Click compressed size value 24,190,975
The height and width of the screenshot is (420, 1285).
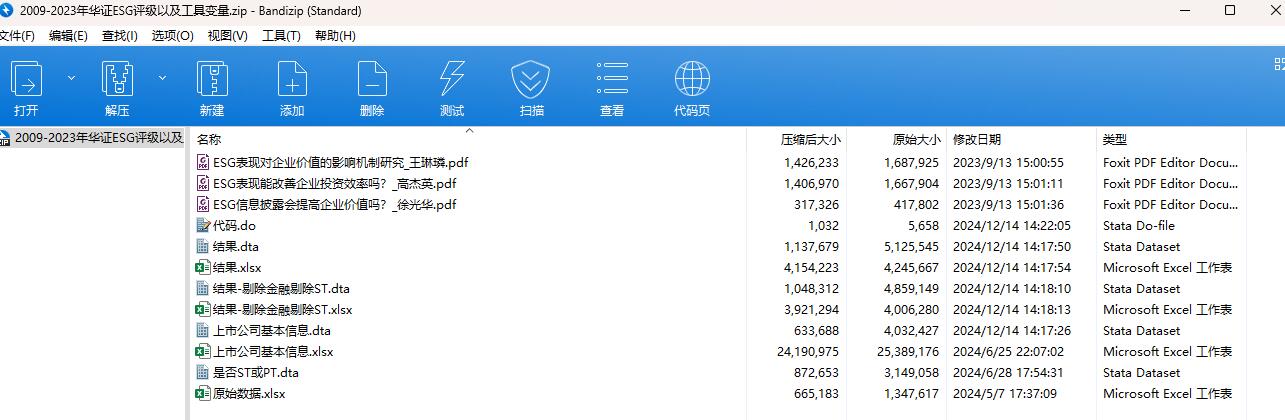coord(807,351)
